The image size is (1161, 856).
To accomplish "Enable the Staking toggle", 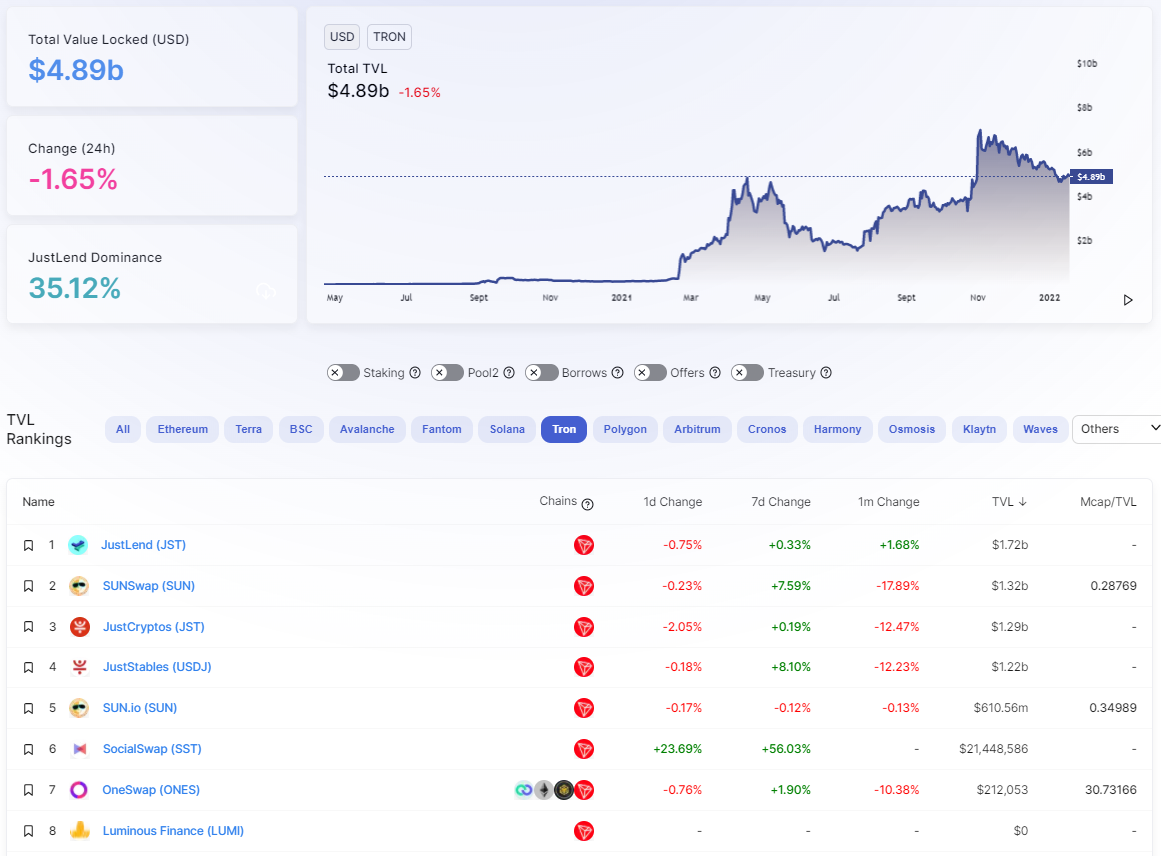I will pos(343,373).
